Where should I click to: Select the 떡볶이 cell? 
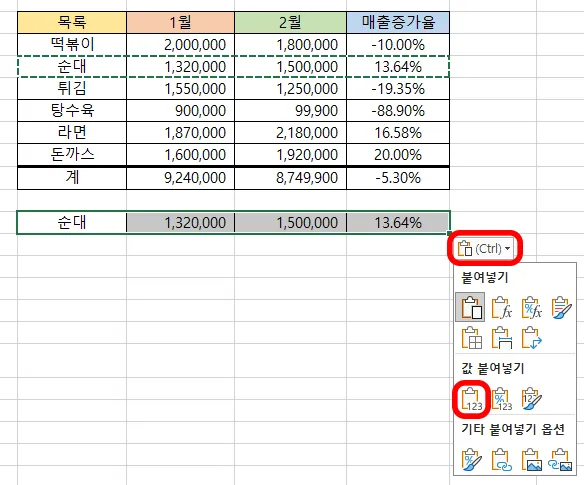coord(72,45)
